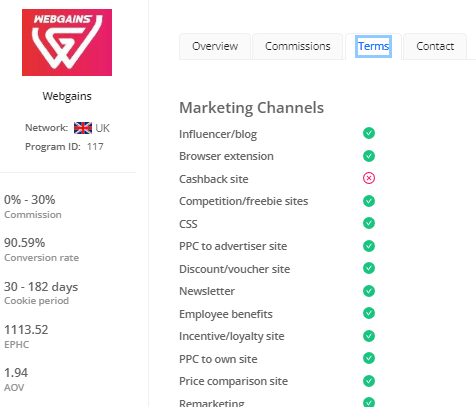
Task: Select the Terms tab
Action: 373,46
